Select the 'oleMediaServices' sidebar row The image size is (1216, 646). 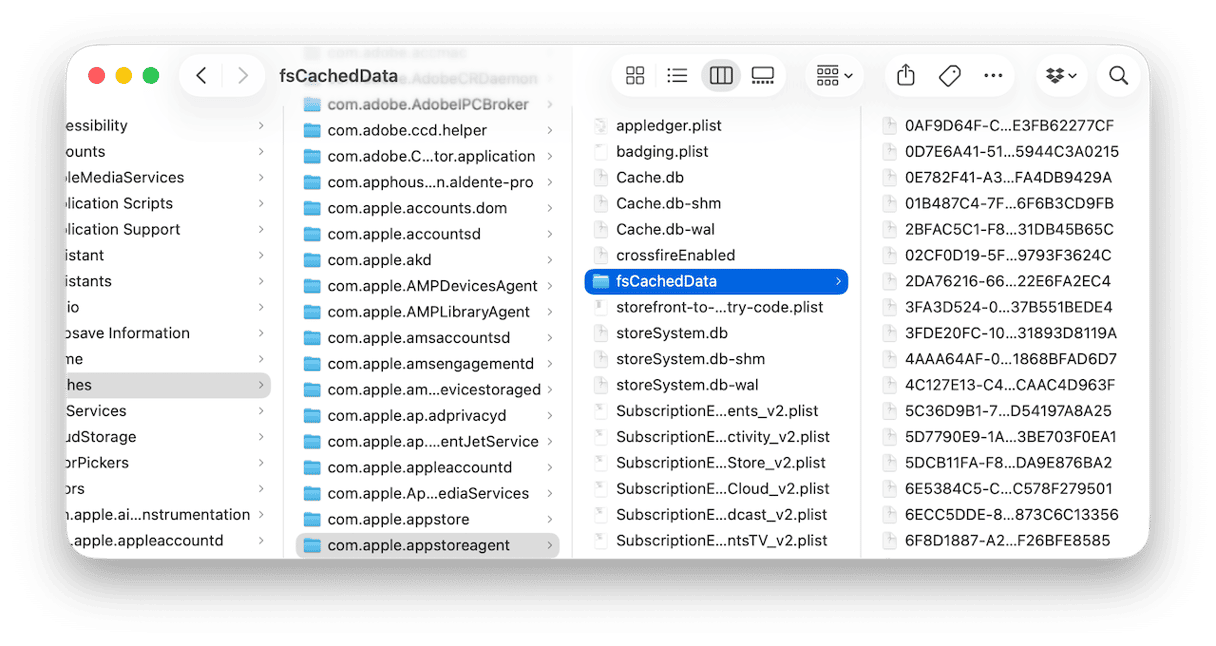coord(168,178)
